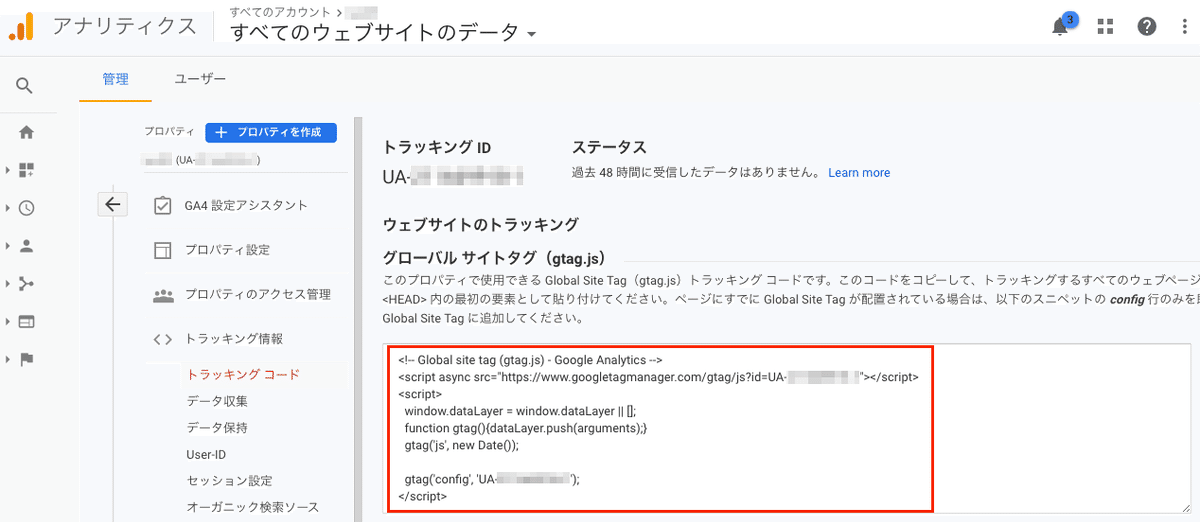
Task: Open the notifications bell
Action: pyautogui.click(x=1060, y=27)
